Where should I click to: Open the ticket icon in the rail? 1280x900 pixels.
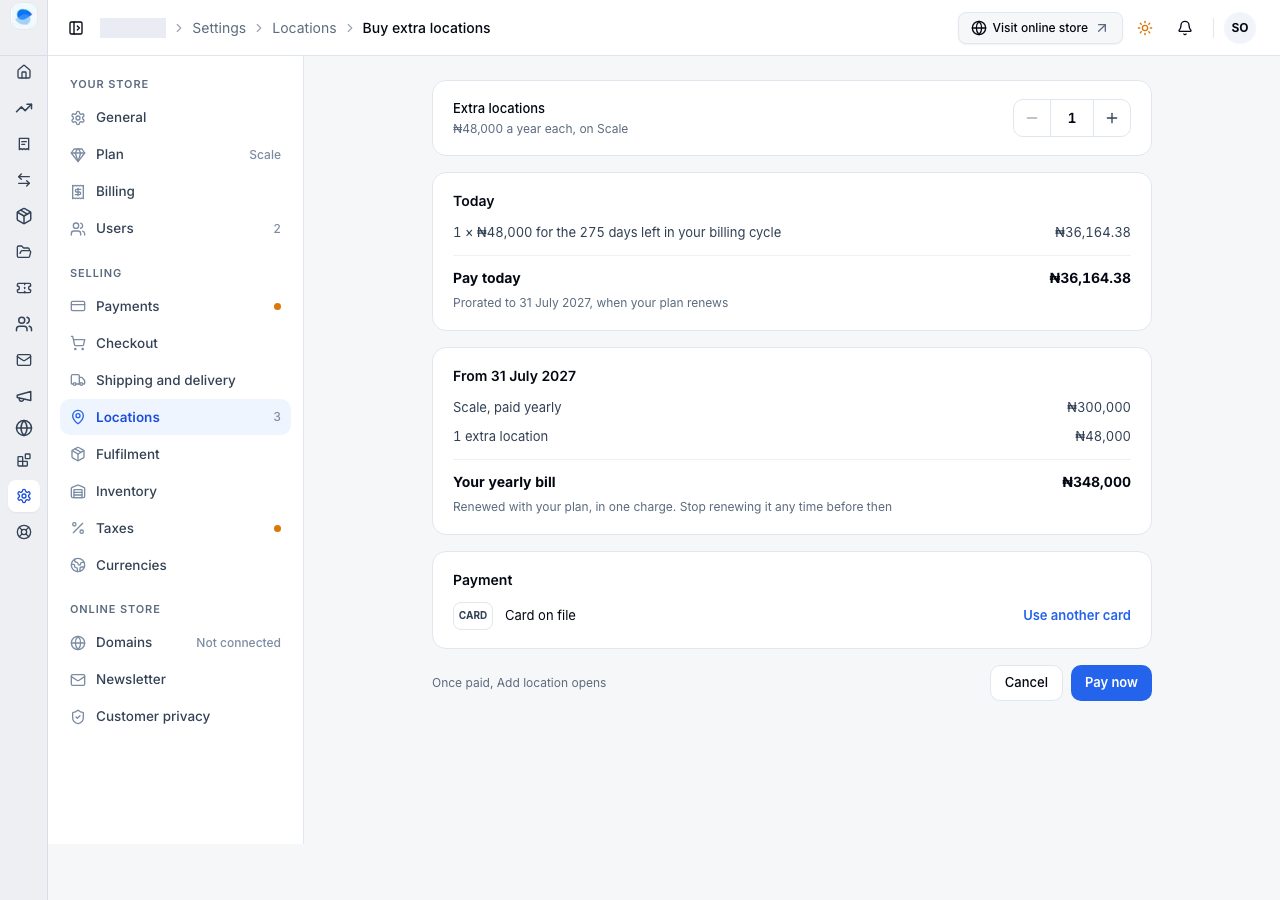24,288
